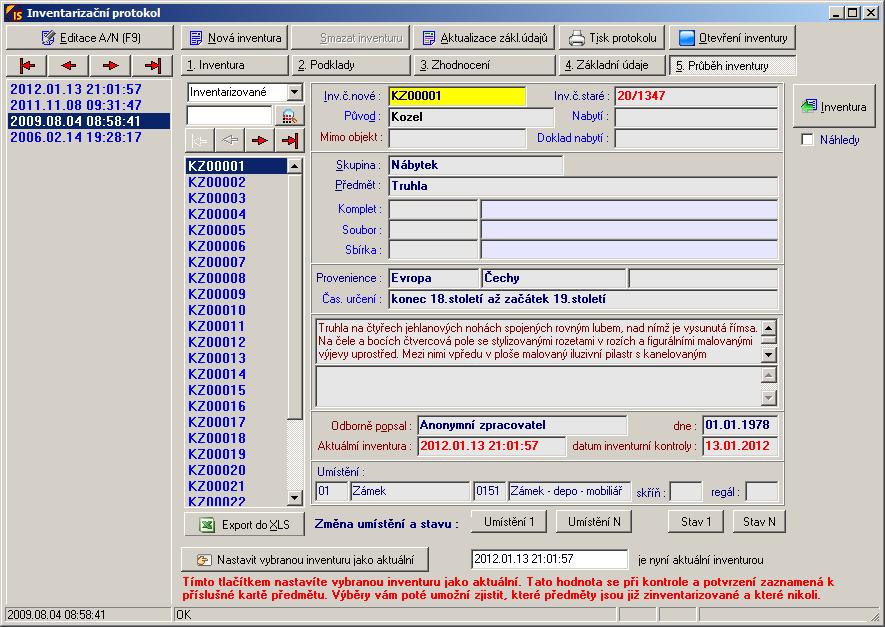This screenshot has width=885, height=627.
Task: Click Otevření inventury button
Action: click(x=733, y=38)
